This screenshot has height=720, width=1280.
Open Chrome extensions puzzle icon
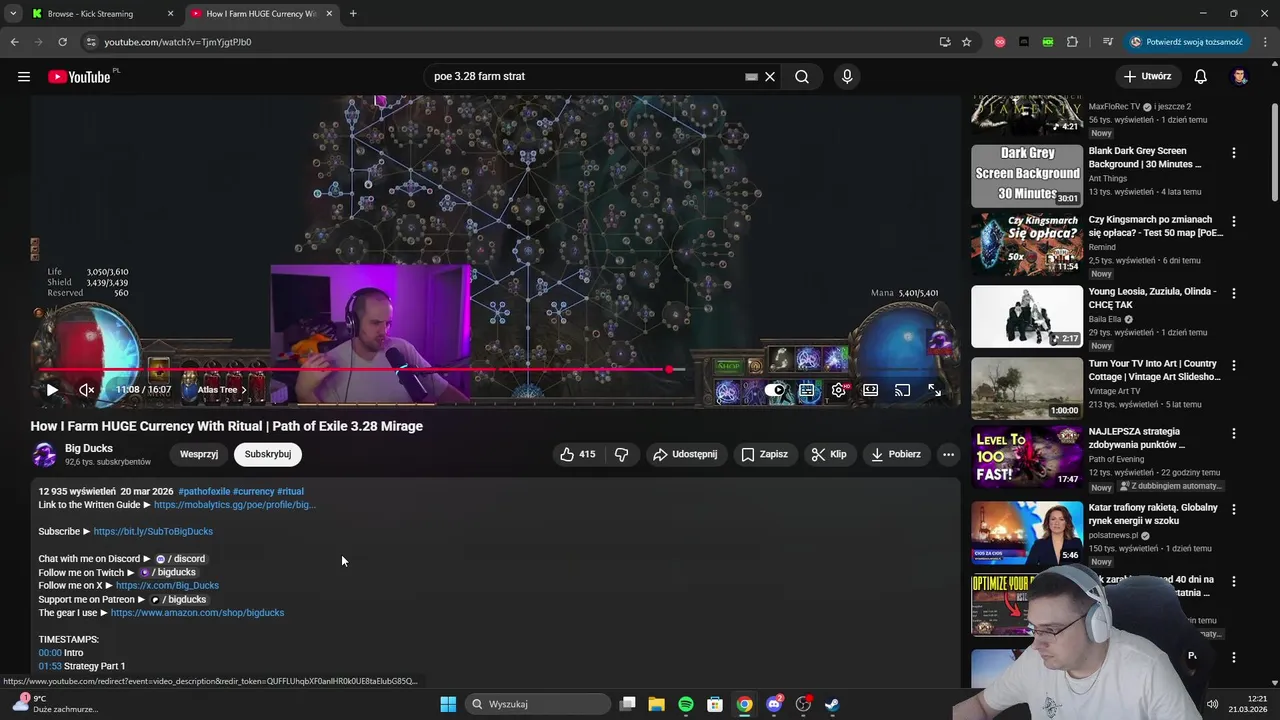click(x=1072, y=42)
